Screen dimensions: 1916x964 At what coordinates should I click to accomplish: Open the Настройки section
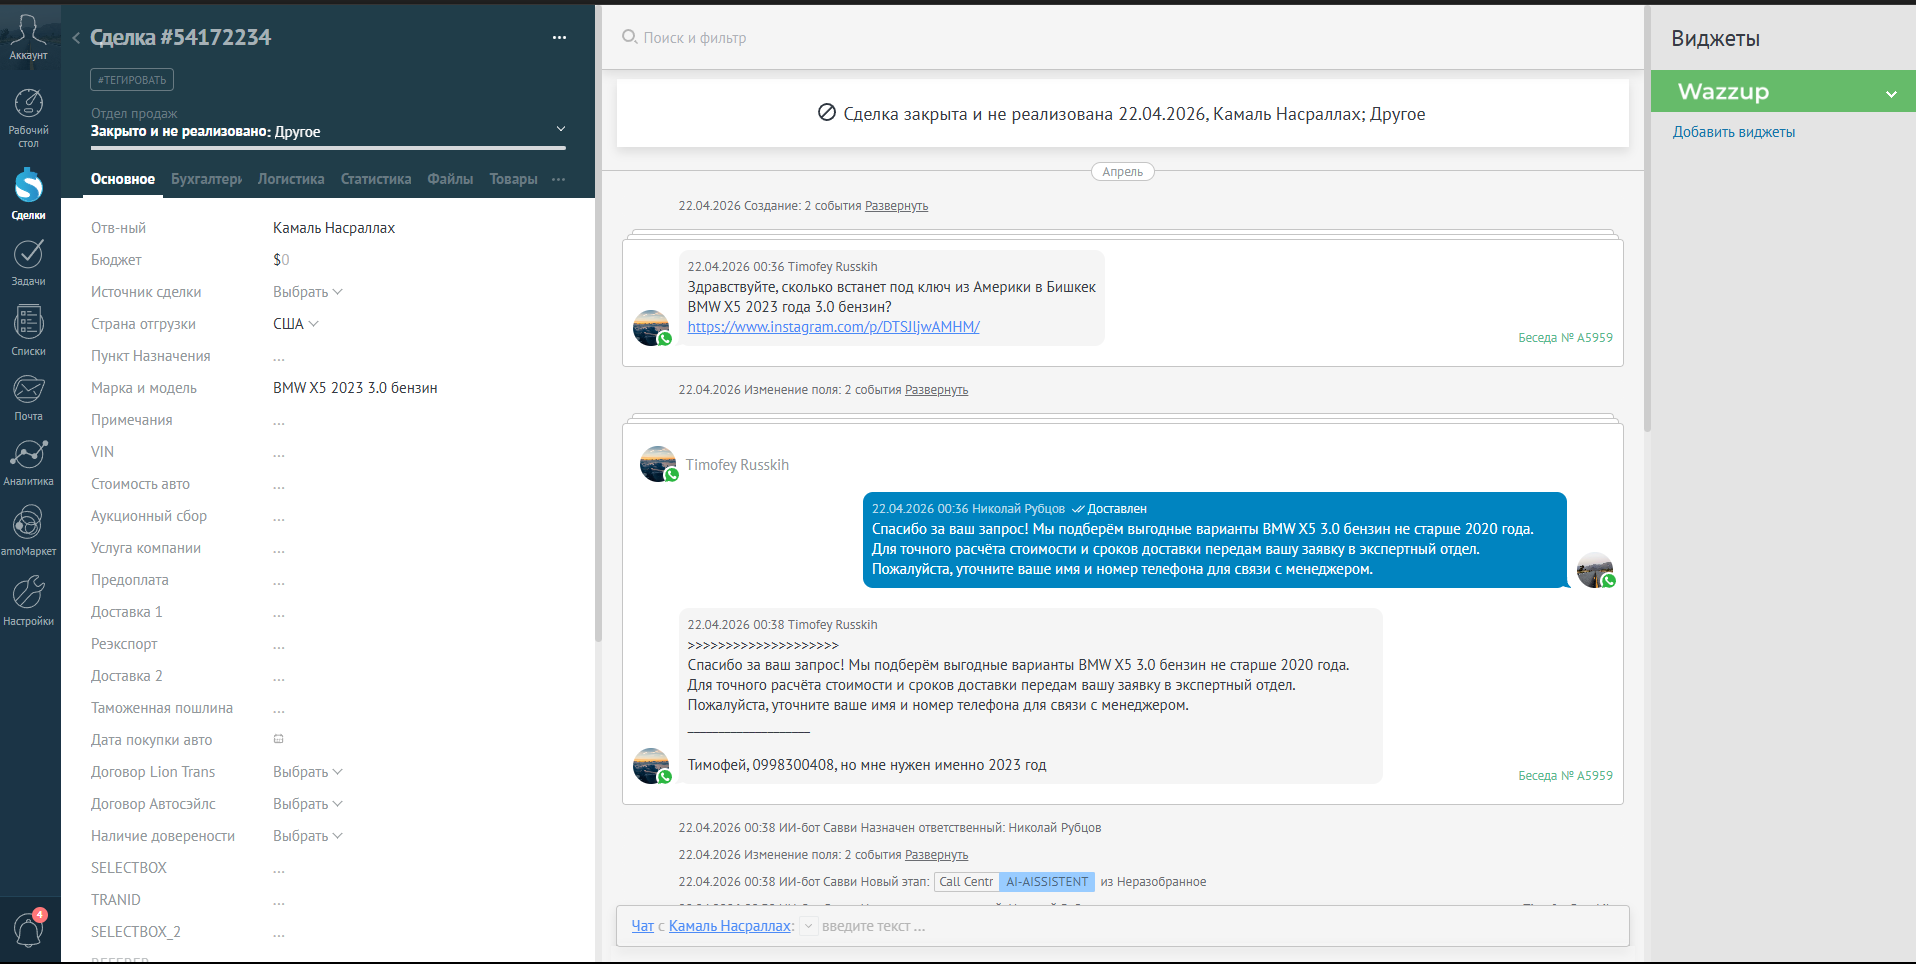coord(28,600)
